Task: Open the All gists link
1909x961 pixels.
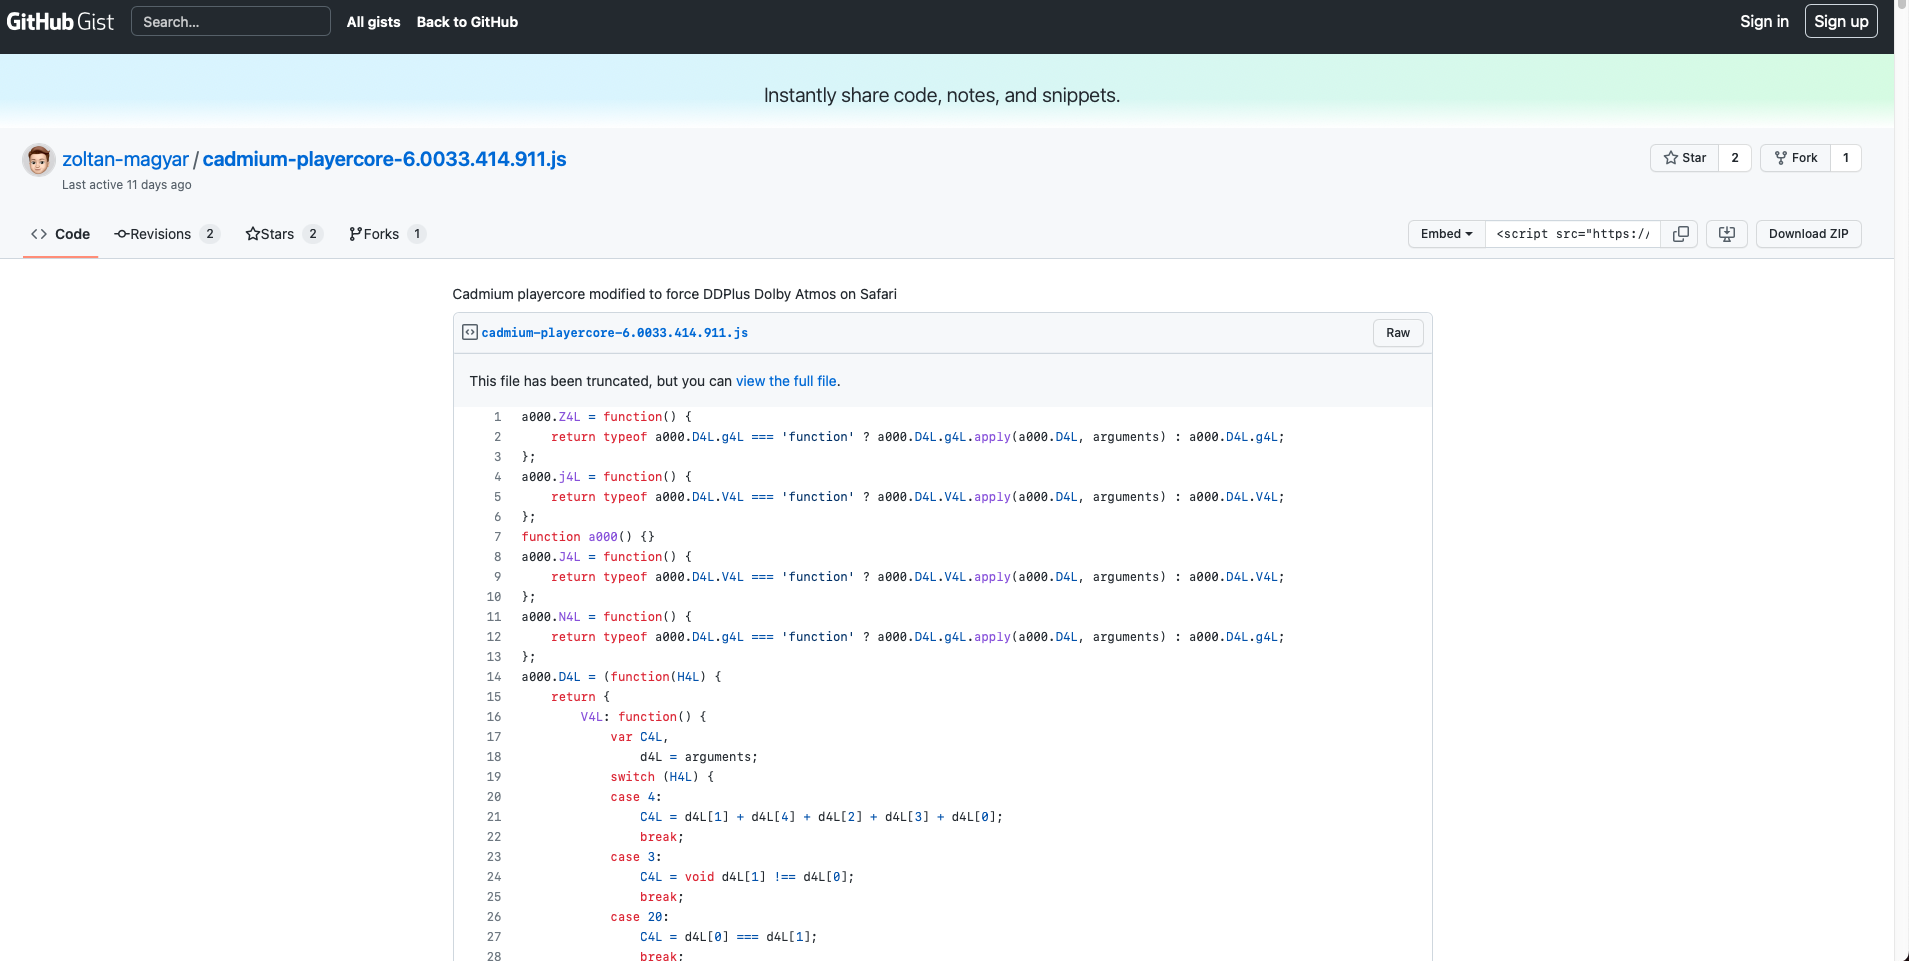Action: pos(373,22)
